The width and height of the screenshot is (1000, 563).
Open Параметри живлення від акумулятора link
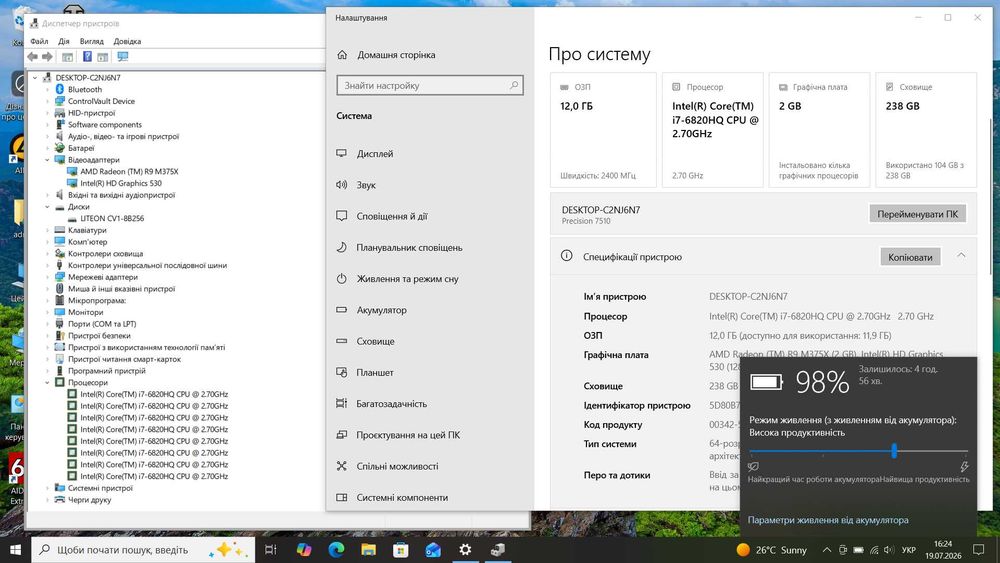pos(828,520)
